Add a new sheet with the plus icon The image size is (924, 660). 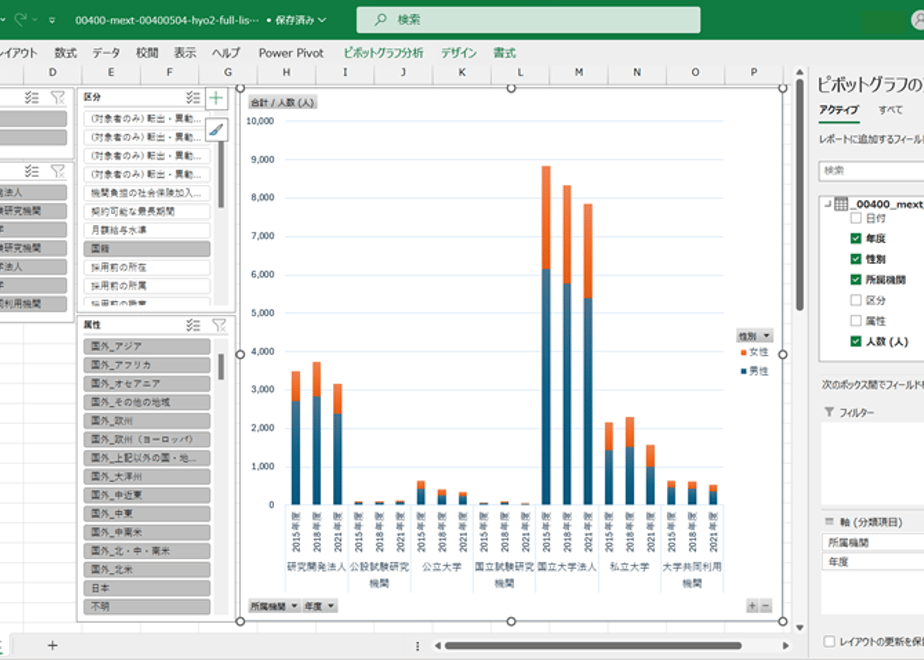click(x=52, y=645)
